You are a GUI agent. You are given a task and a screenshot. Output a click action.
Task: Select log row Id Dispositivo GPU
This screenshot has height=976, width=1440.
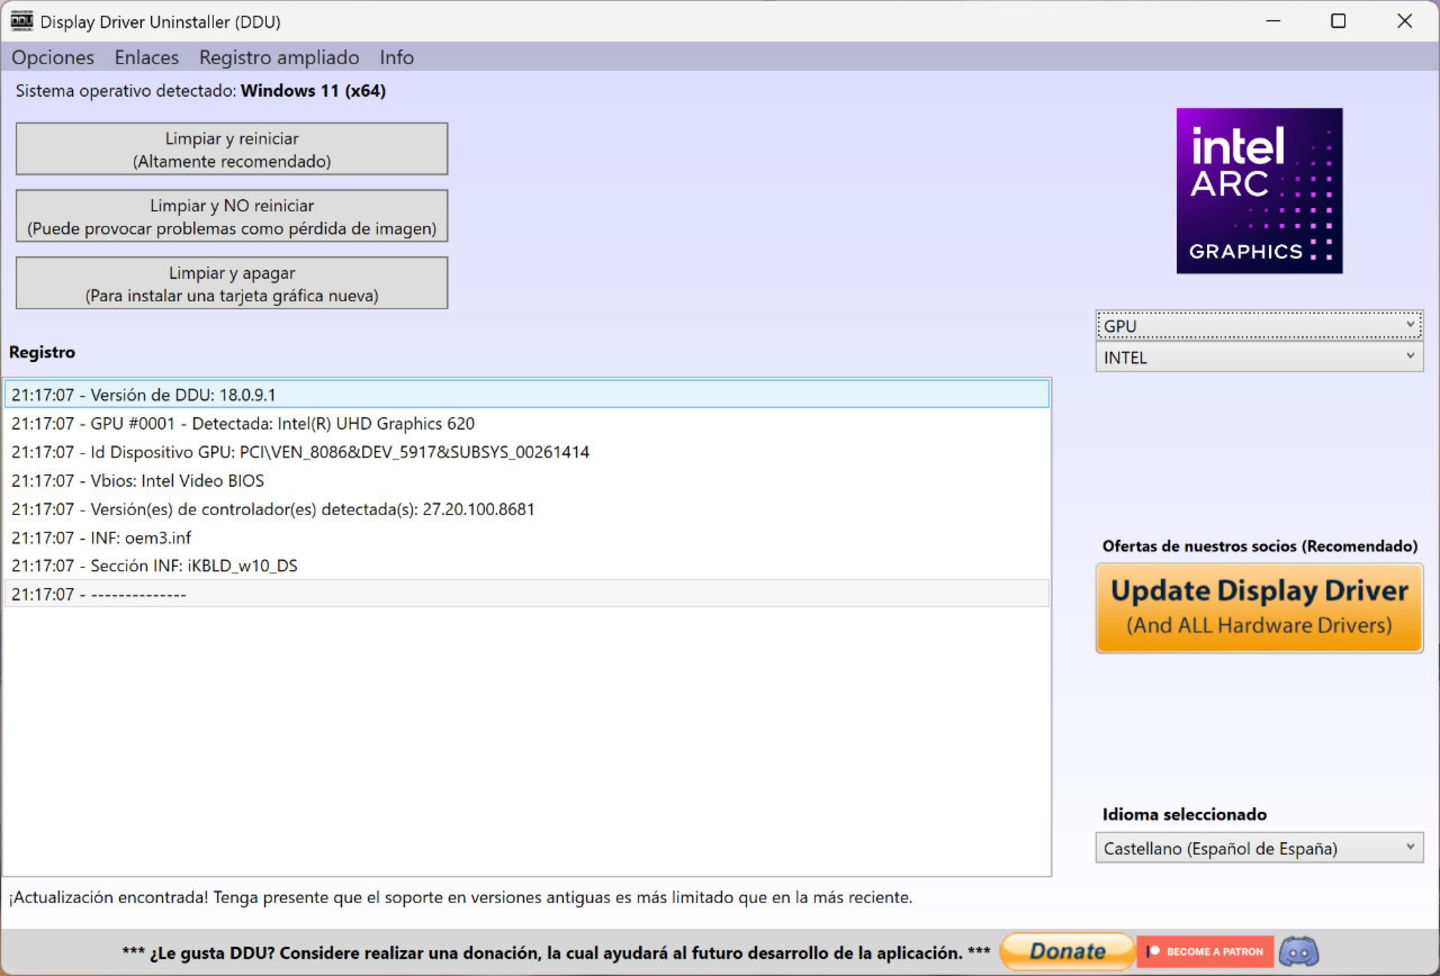coord(527,452)
